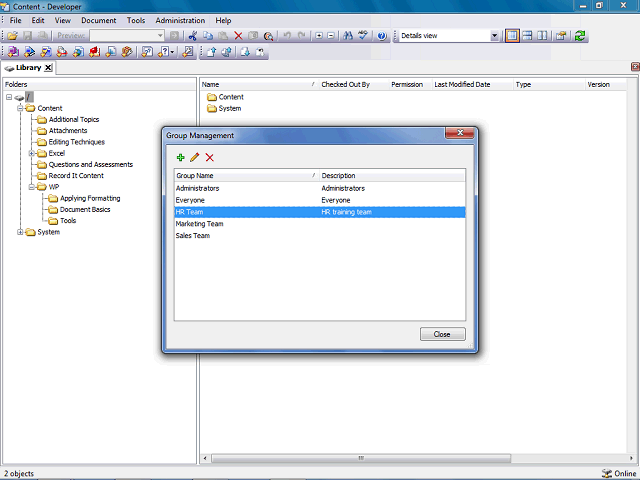Select the Library tab

[x=28, y=68]
